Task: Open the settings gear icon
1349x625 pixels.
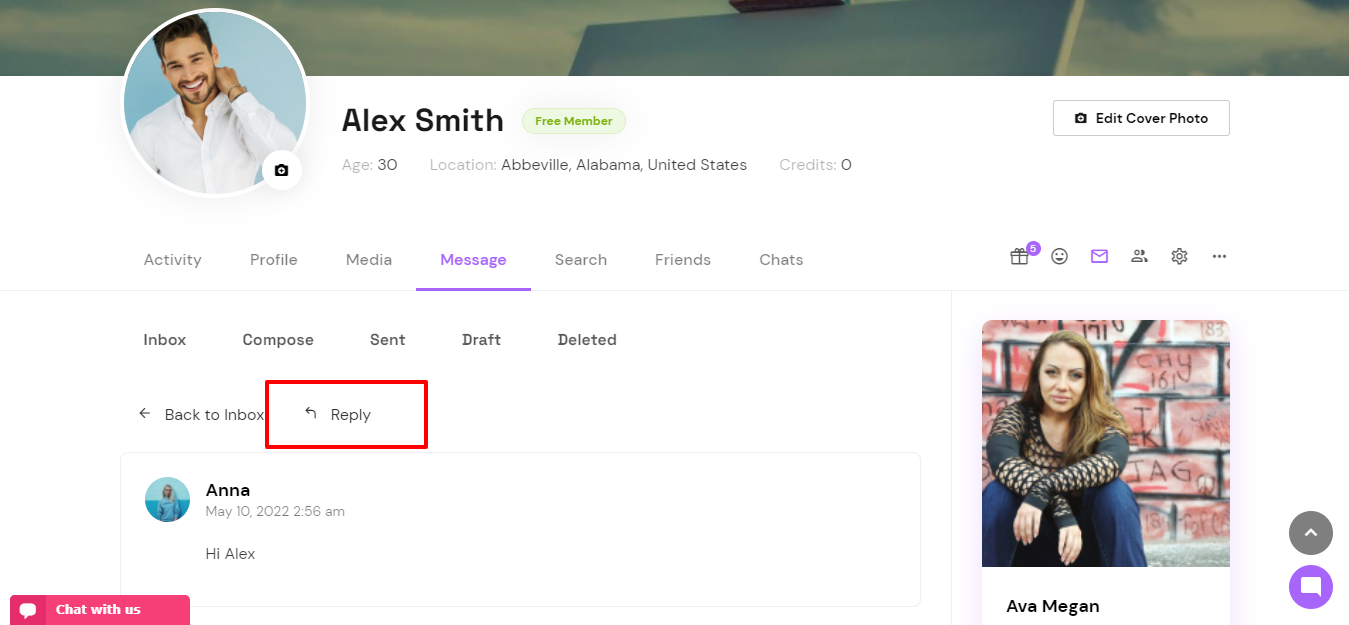Action: tap(1180, 257)
